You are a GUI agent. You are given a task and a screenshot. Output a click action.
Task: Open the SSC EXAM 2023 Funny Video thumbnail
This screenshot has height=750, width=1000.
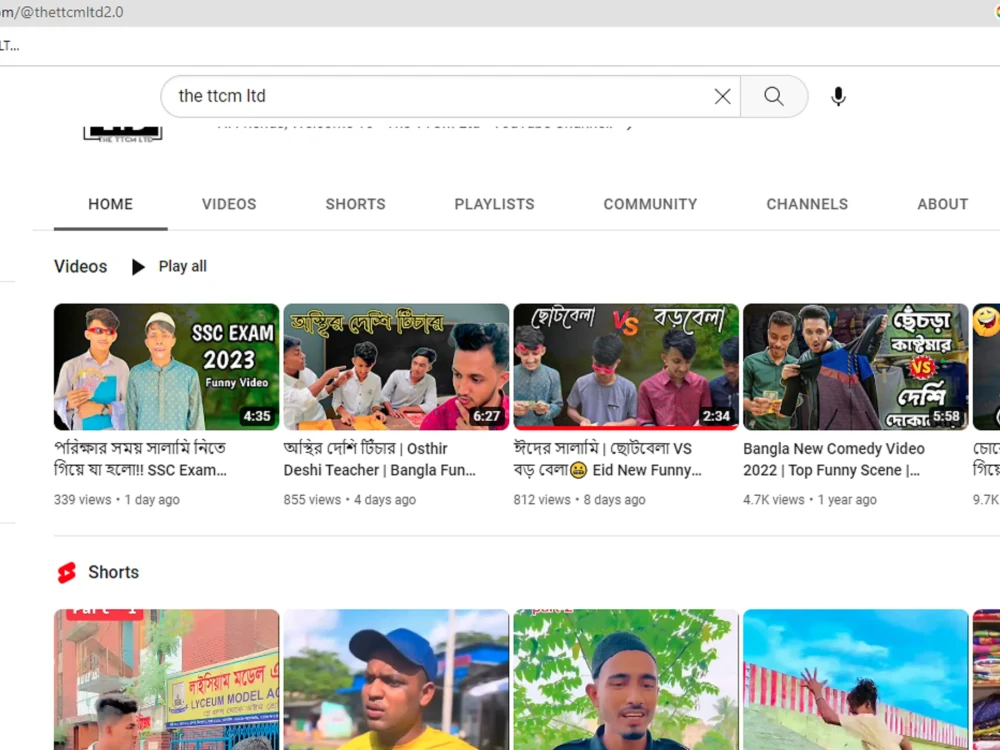[166, 367]
